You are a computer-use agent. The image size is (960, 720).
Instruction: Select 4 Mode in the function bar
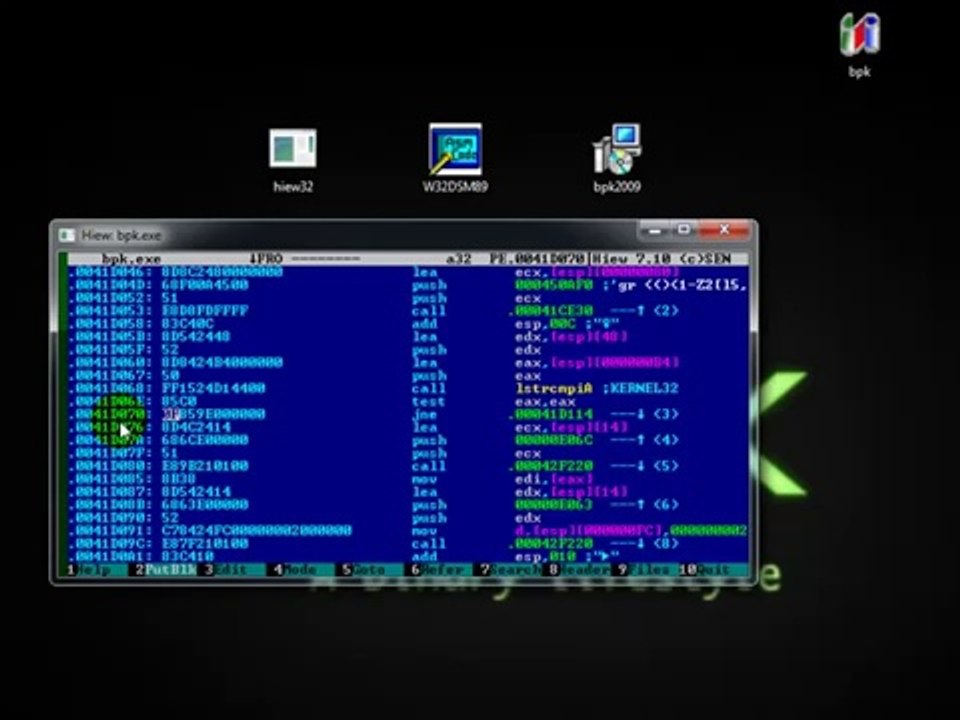[294, 570]
